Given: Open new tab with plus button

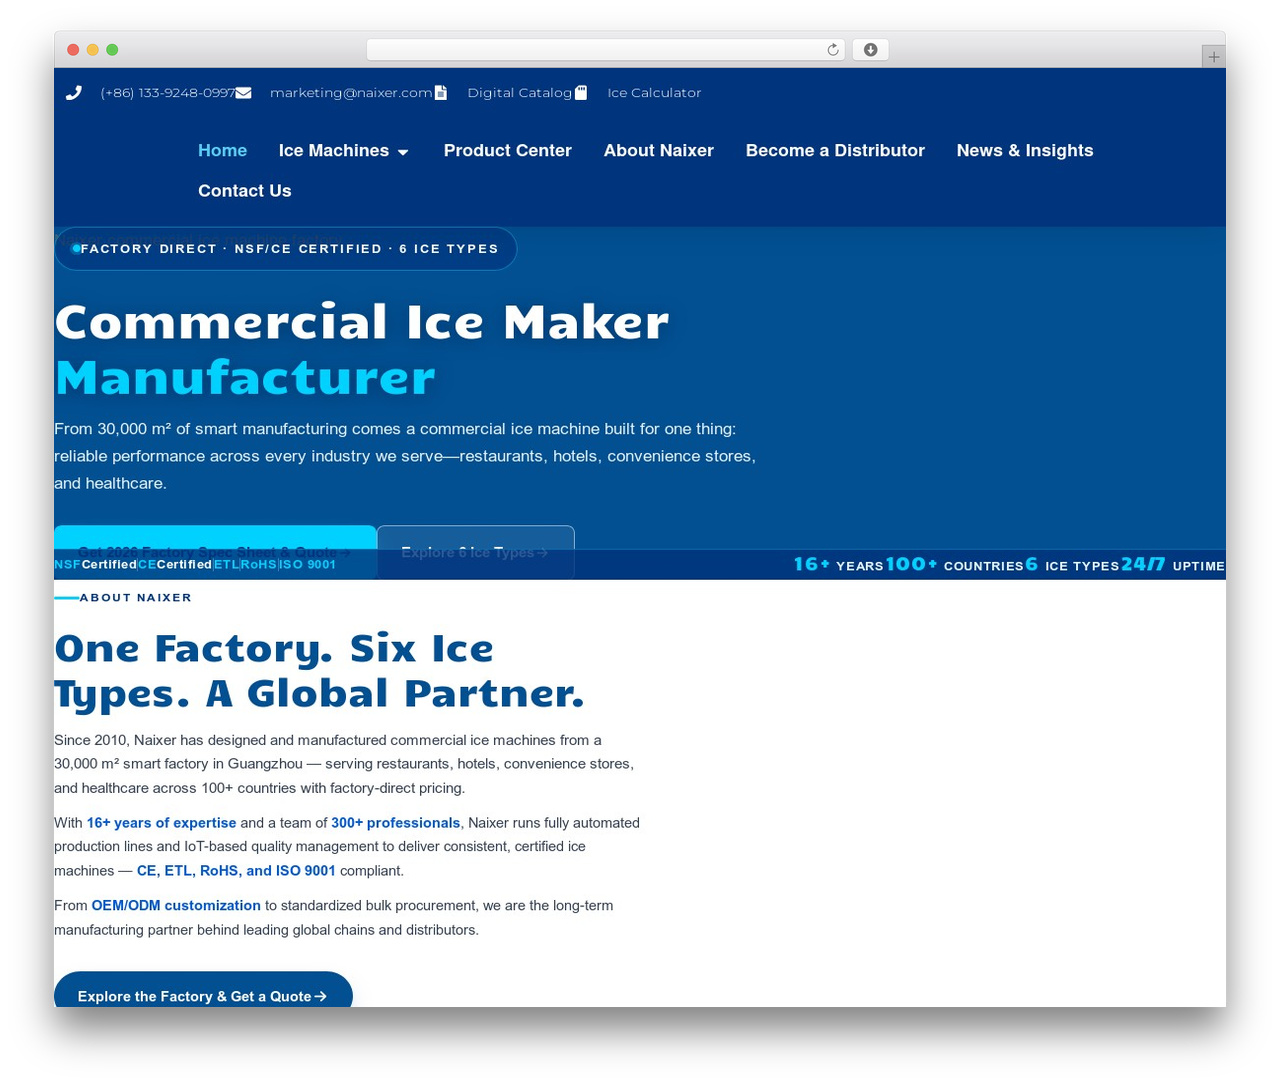Looking at the screenshot, I should [1213, 57].
